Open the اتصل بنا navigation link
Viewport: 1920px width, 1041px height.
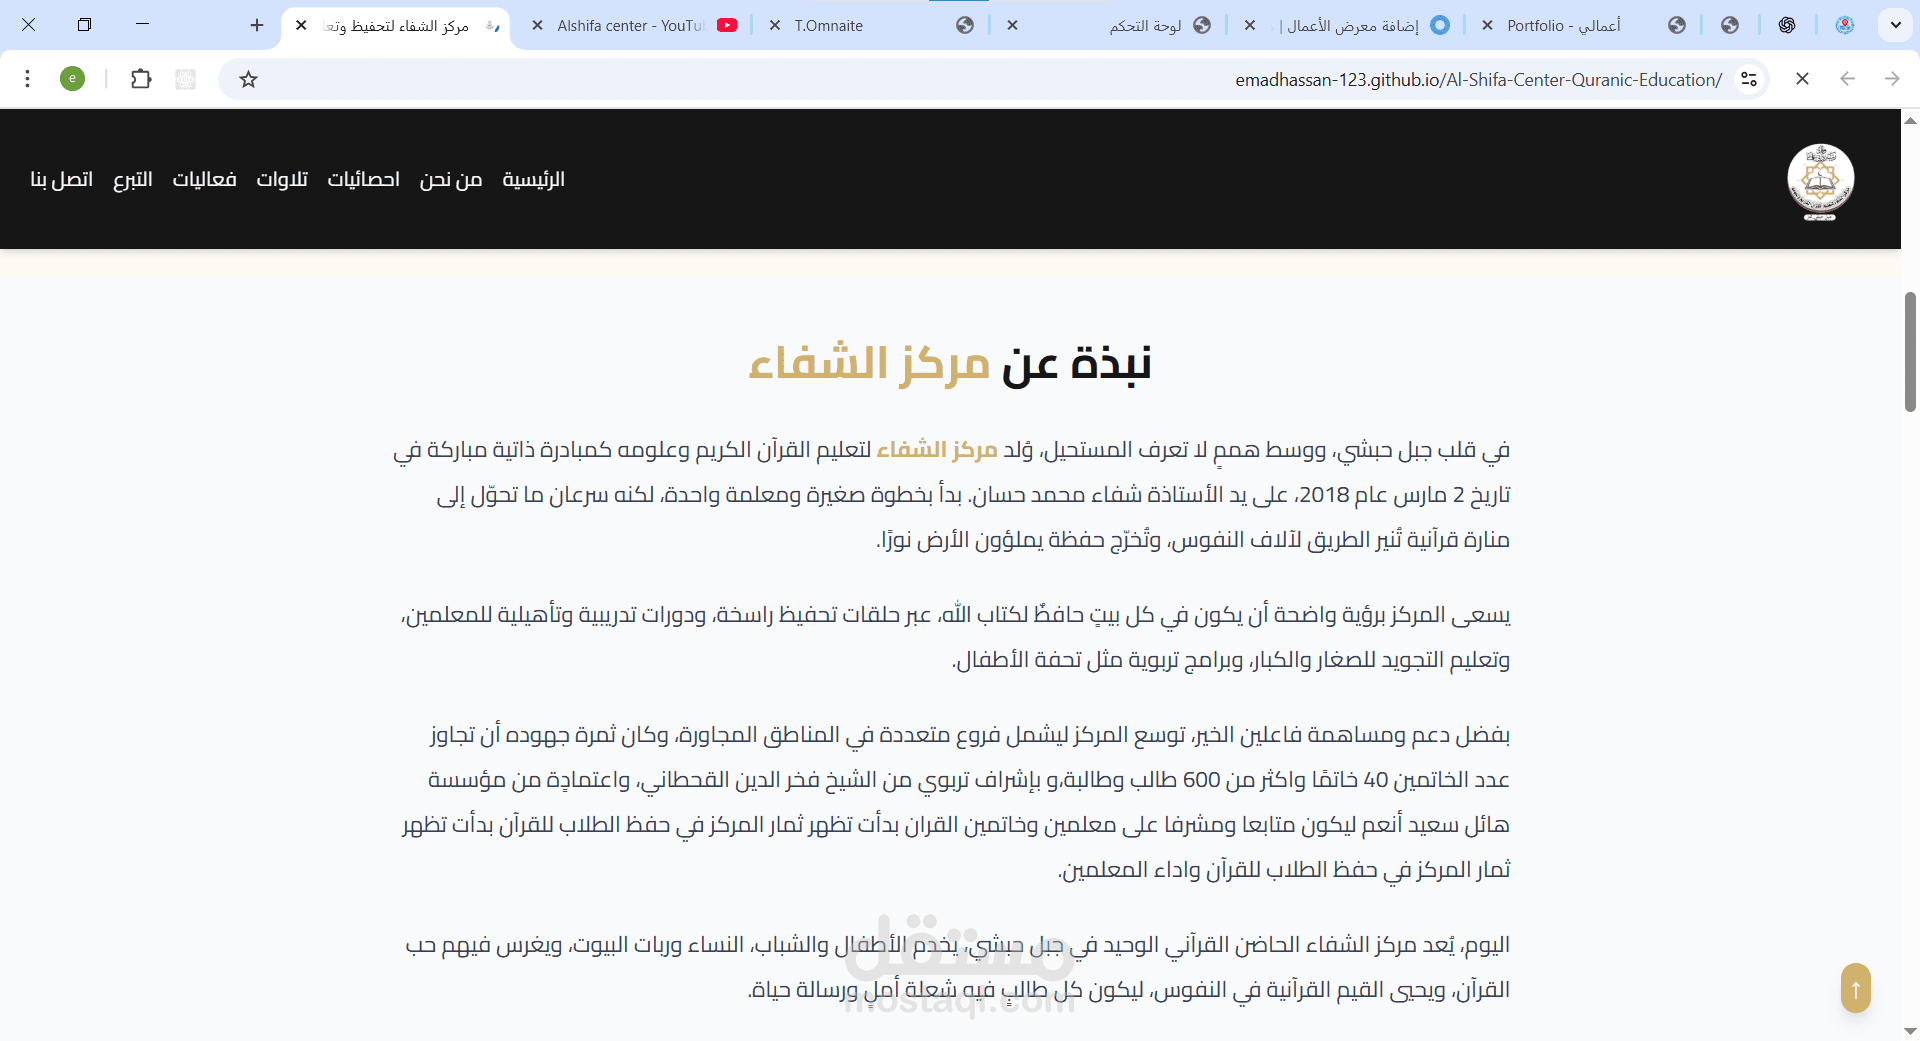pos(62,179)
